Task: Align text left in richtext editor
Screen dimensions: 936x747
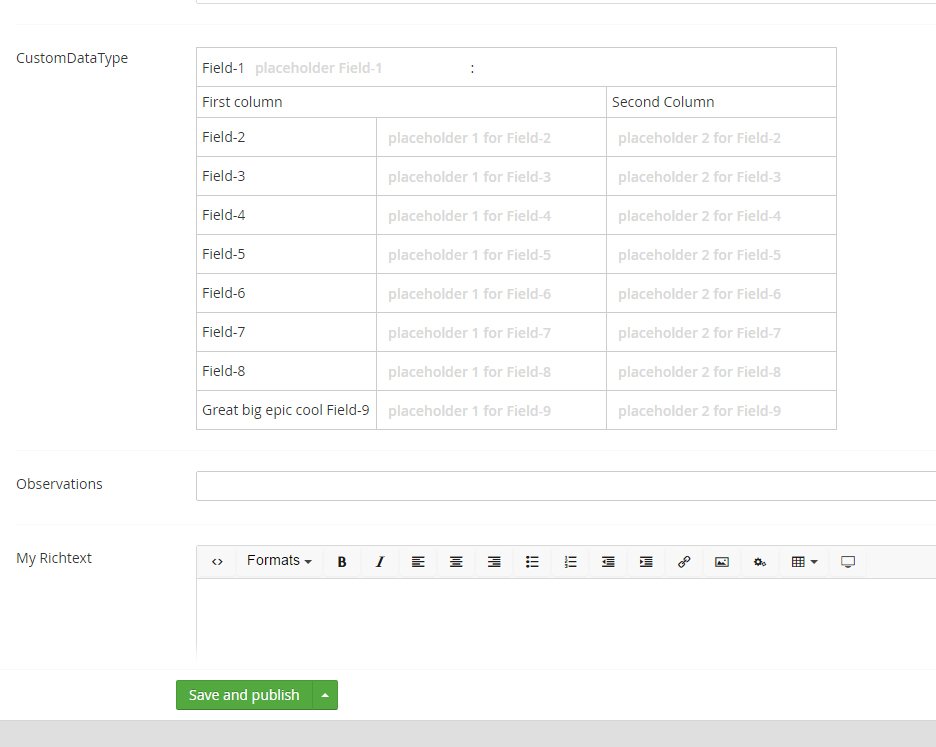Action: coord(418,562)
